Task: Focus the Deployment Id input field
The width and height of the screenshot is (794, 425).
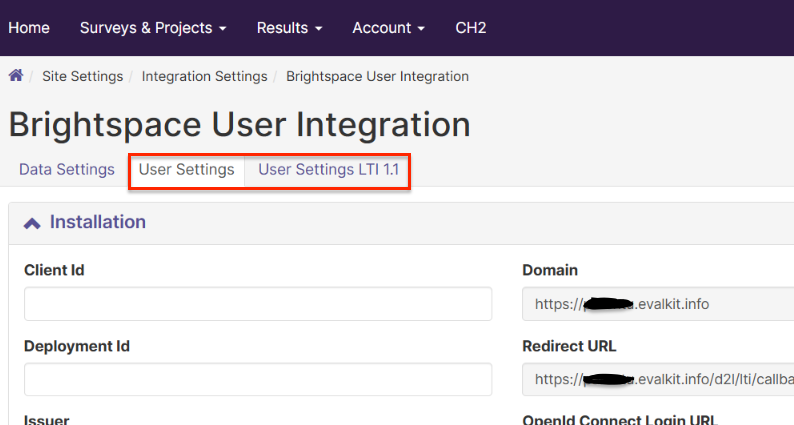Action: point(258,379)
